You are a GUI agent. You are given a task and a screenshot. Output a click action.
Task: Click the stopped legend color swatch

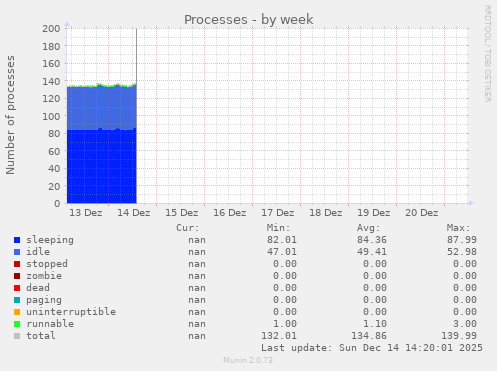(x=17, y=264)
